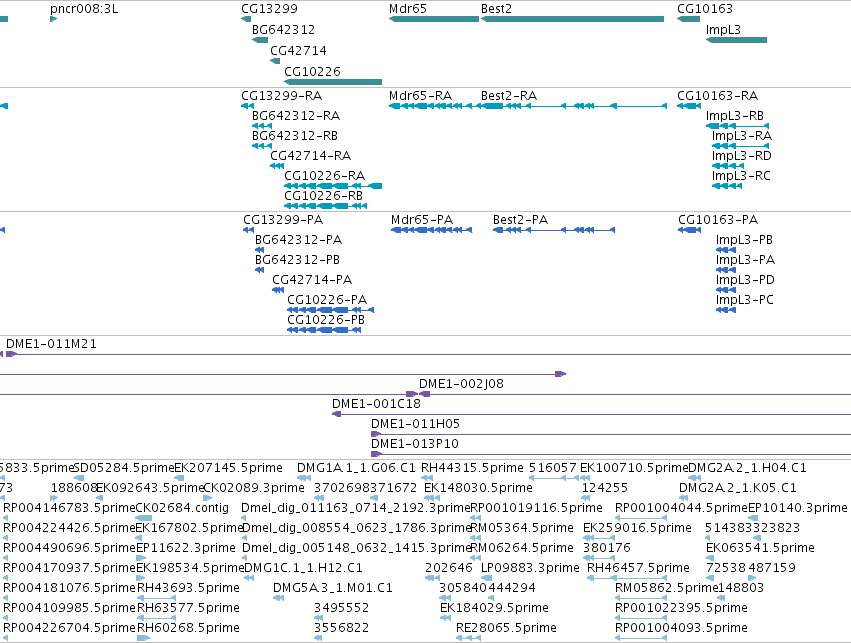Click the EK063541.5prime EST label
Screen dimensions: 851x643
coord(760,548)
